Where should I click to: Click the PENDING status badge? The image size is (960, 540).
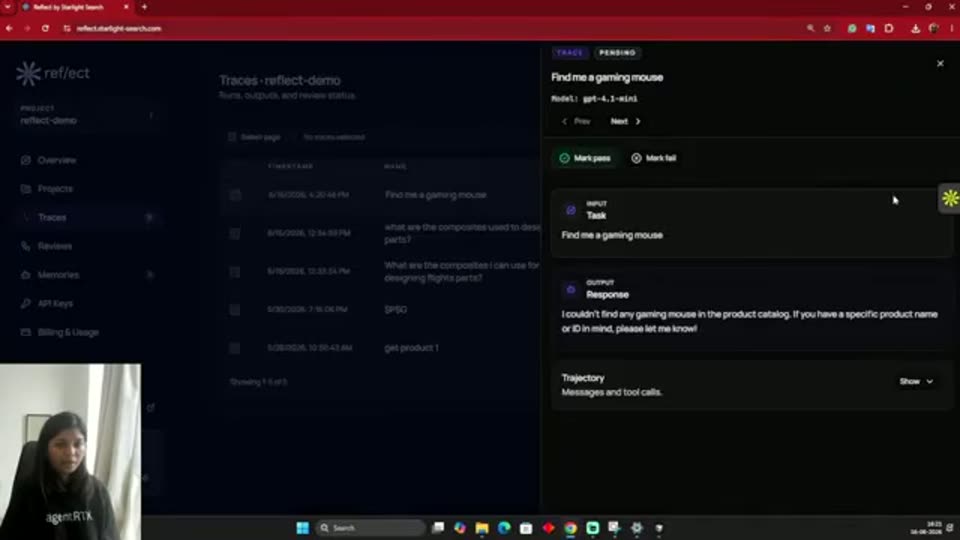coord(617,53)
